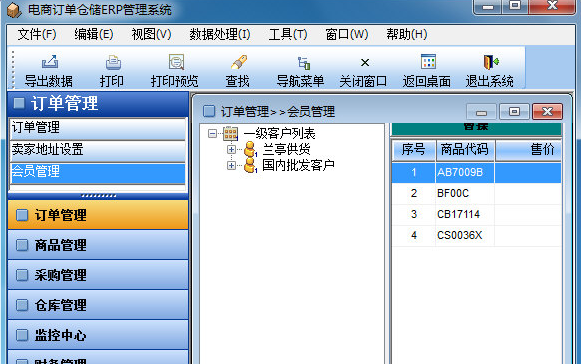Click the 一级客户列表 grid icon

tap(230, 133)
